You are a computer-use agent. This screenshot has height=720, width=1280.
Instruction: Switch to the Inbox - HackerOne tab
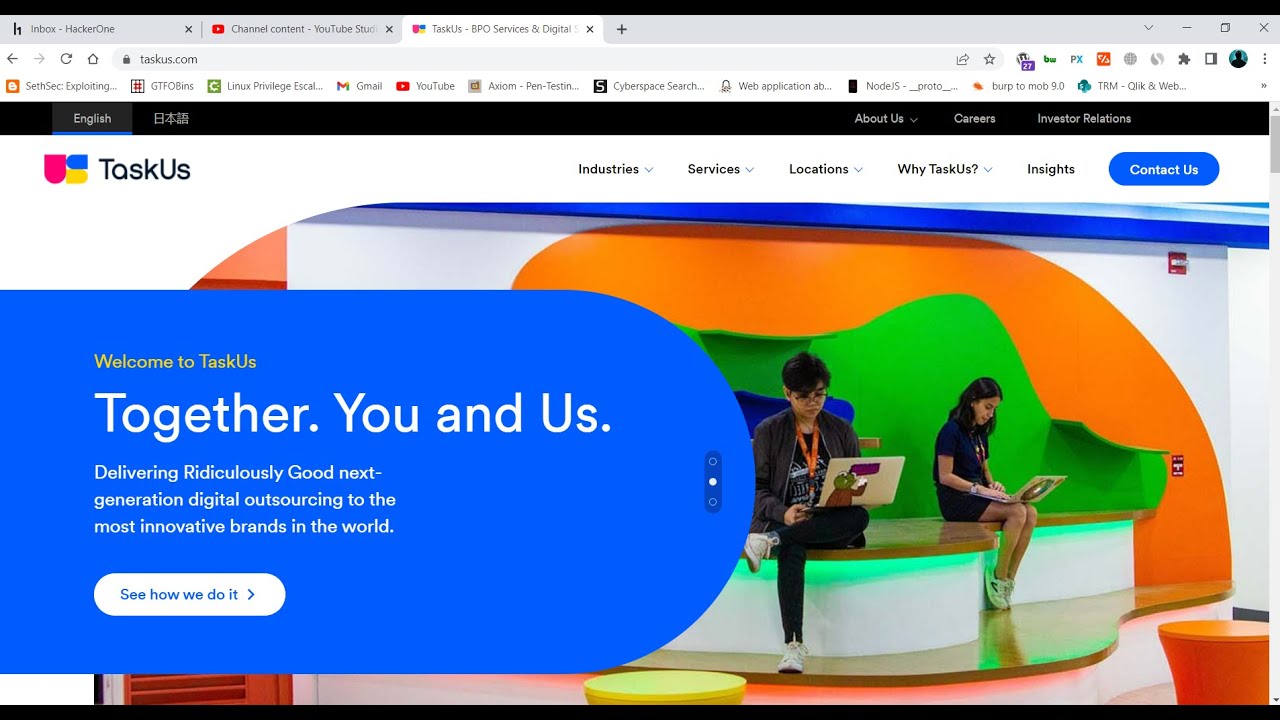[99, 29]
